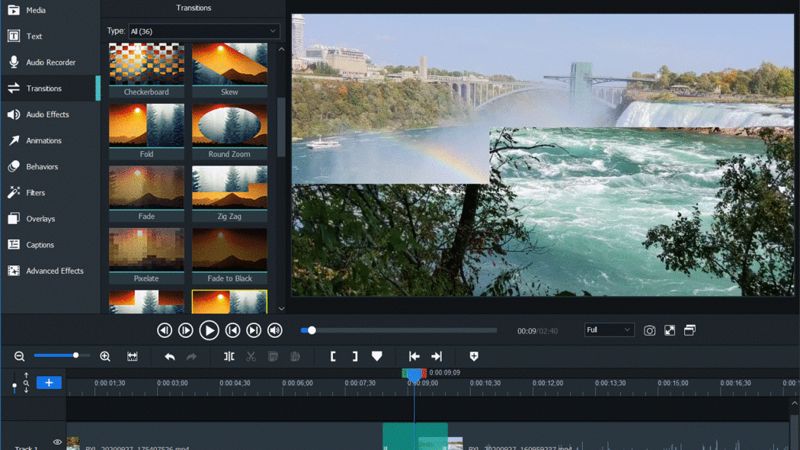Select the Pixelate transition thumbnail
The height and width of the screenshot is (450, 800).
point(146,250)
